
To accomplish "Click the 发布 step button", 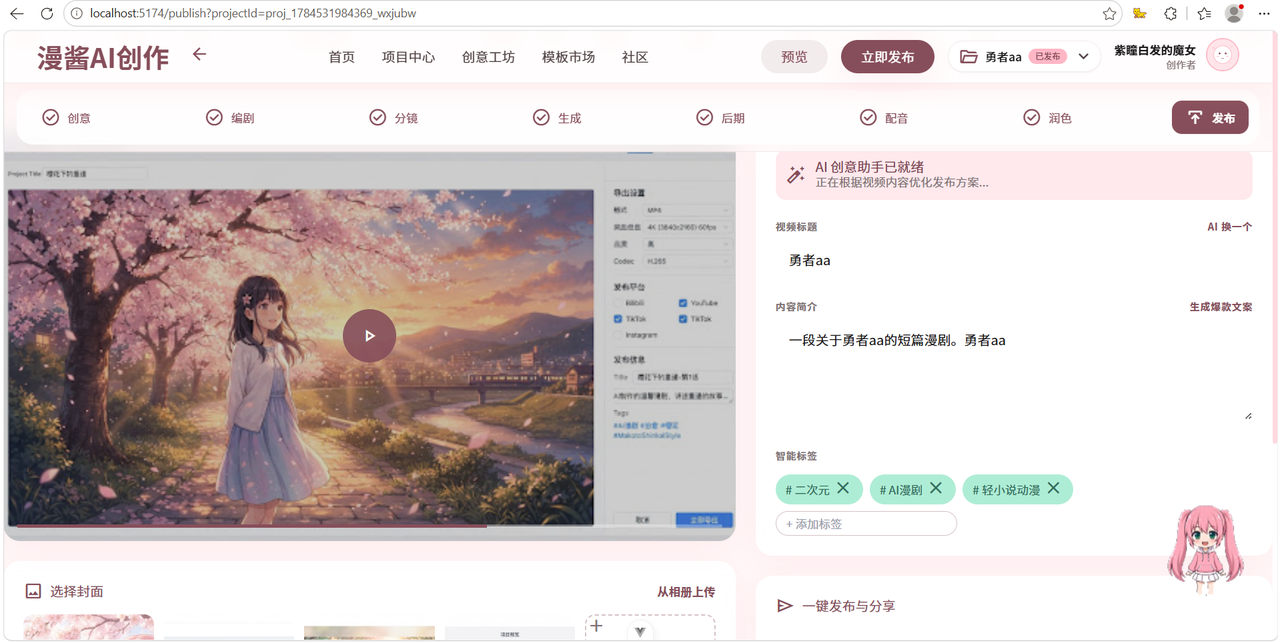I will [1210, 118].
